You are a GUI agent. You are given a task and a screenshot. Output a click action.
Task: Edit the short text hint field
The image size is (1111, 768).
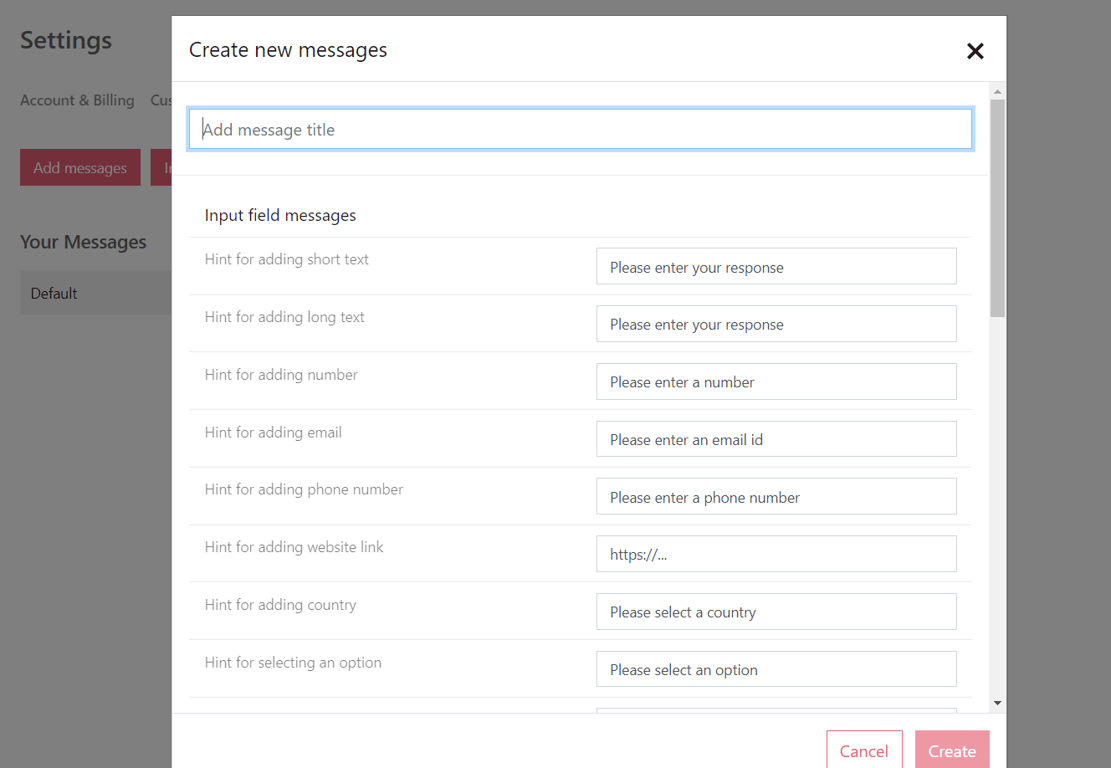(776, 267)
